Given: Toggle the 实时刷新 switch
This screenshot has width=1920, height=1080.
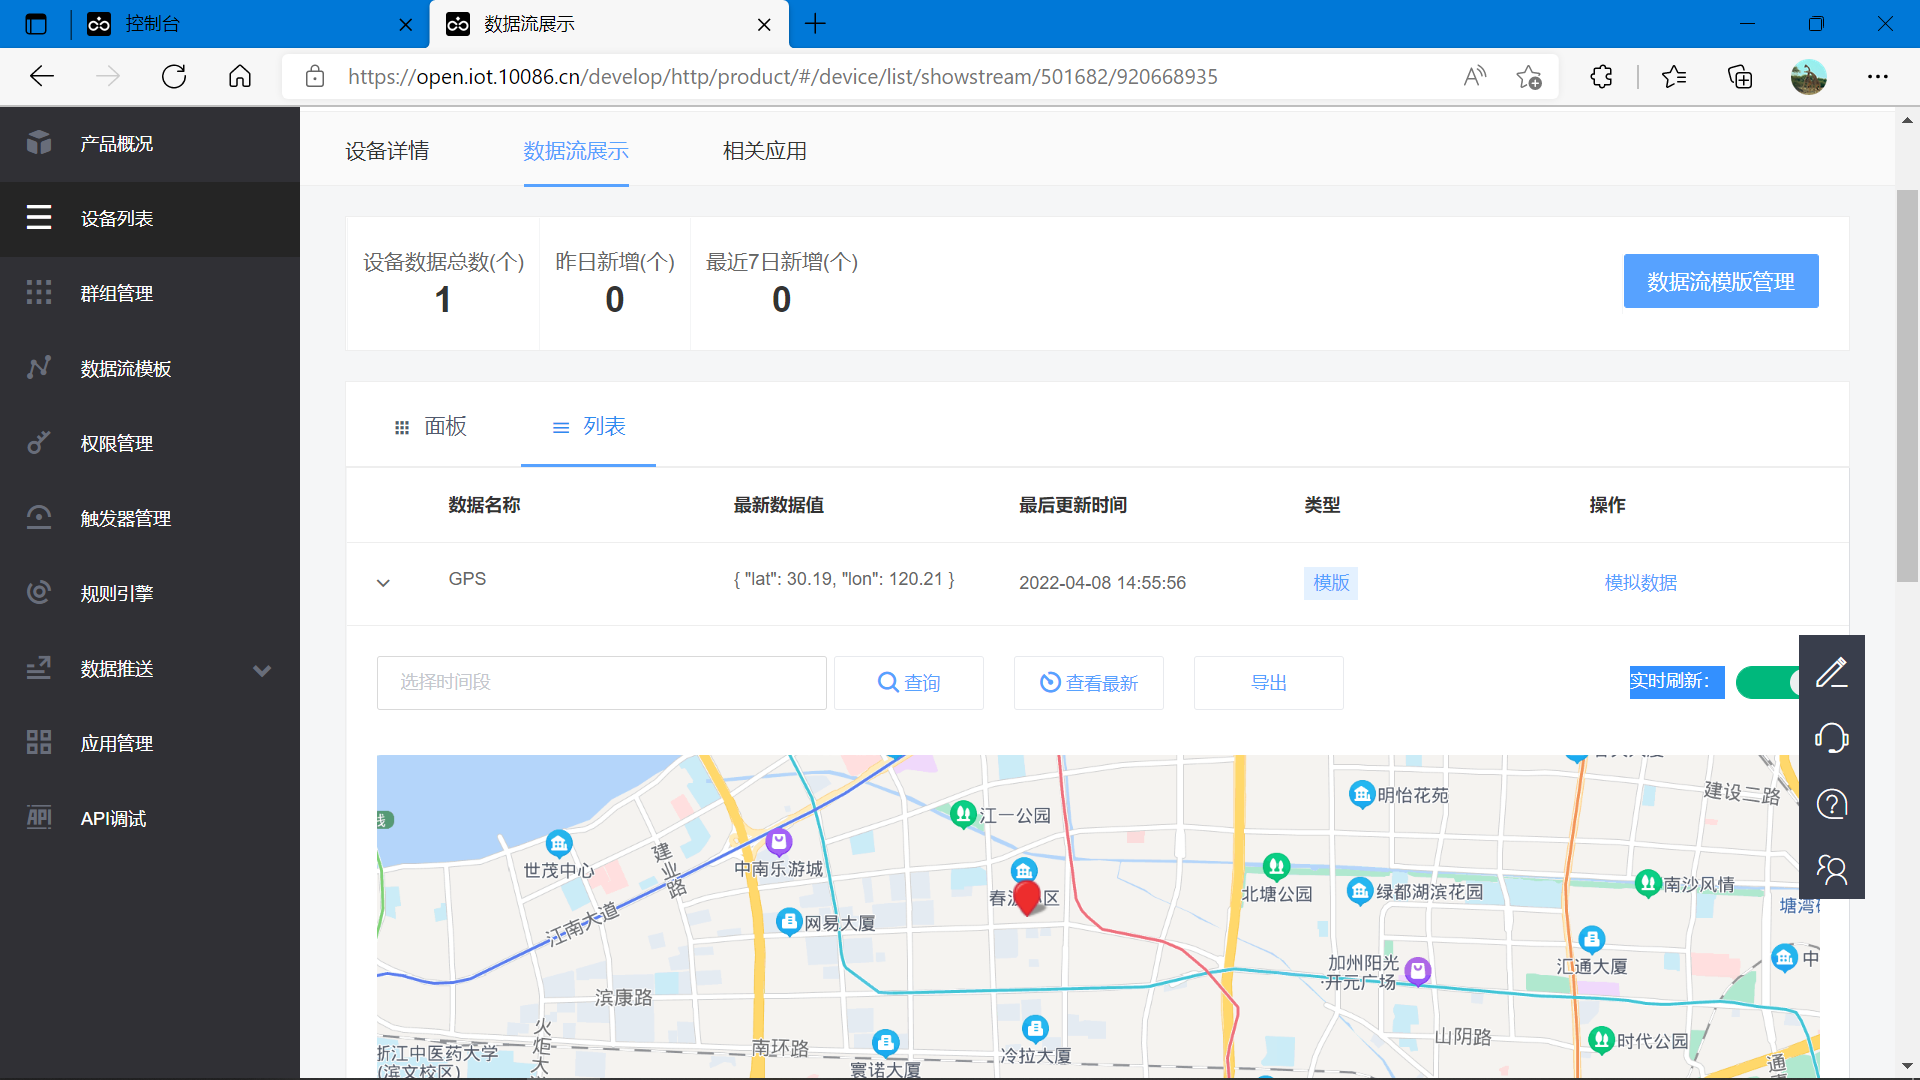Looking at the screenshot, I should pos(1768,683).
